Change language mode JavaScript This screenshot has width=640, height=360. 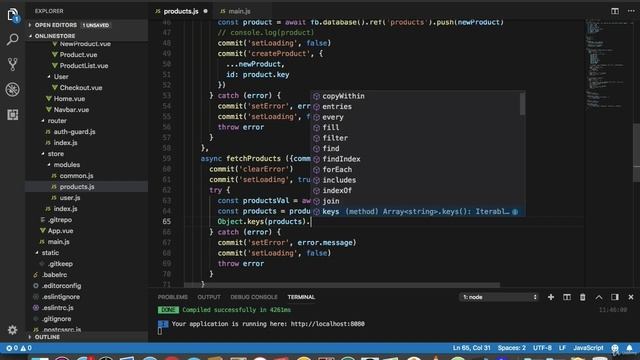pyautogui.click(x=588, y=348)
